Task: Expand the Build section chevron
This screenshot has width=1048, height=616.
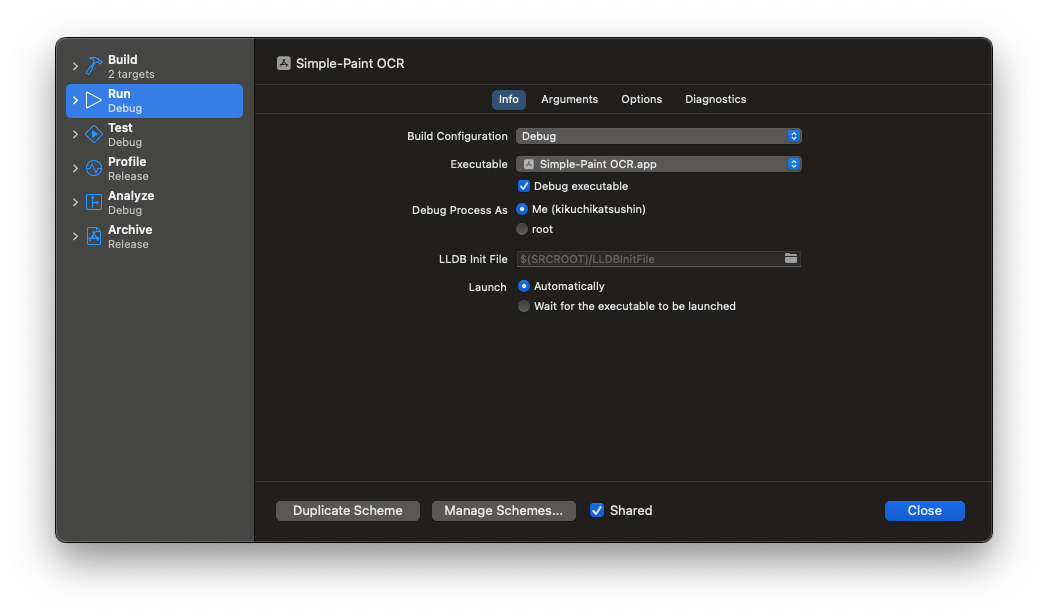Action: coord(75,66)
